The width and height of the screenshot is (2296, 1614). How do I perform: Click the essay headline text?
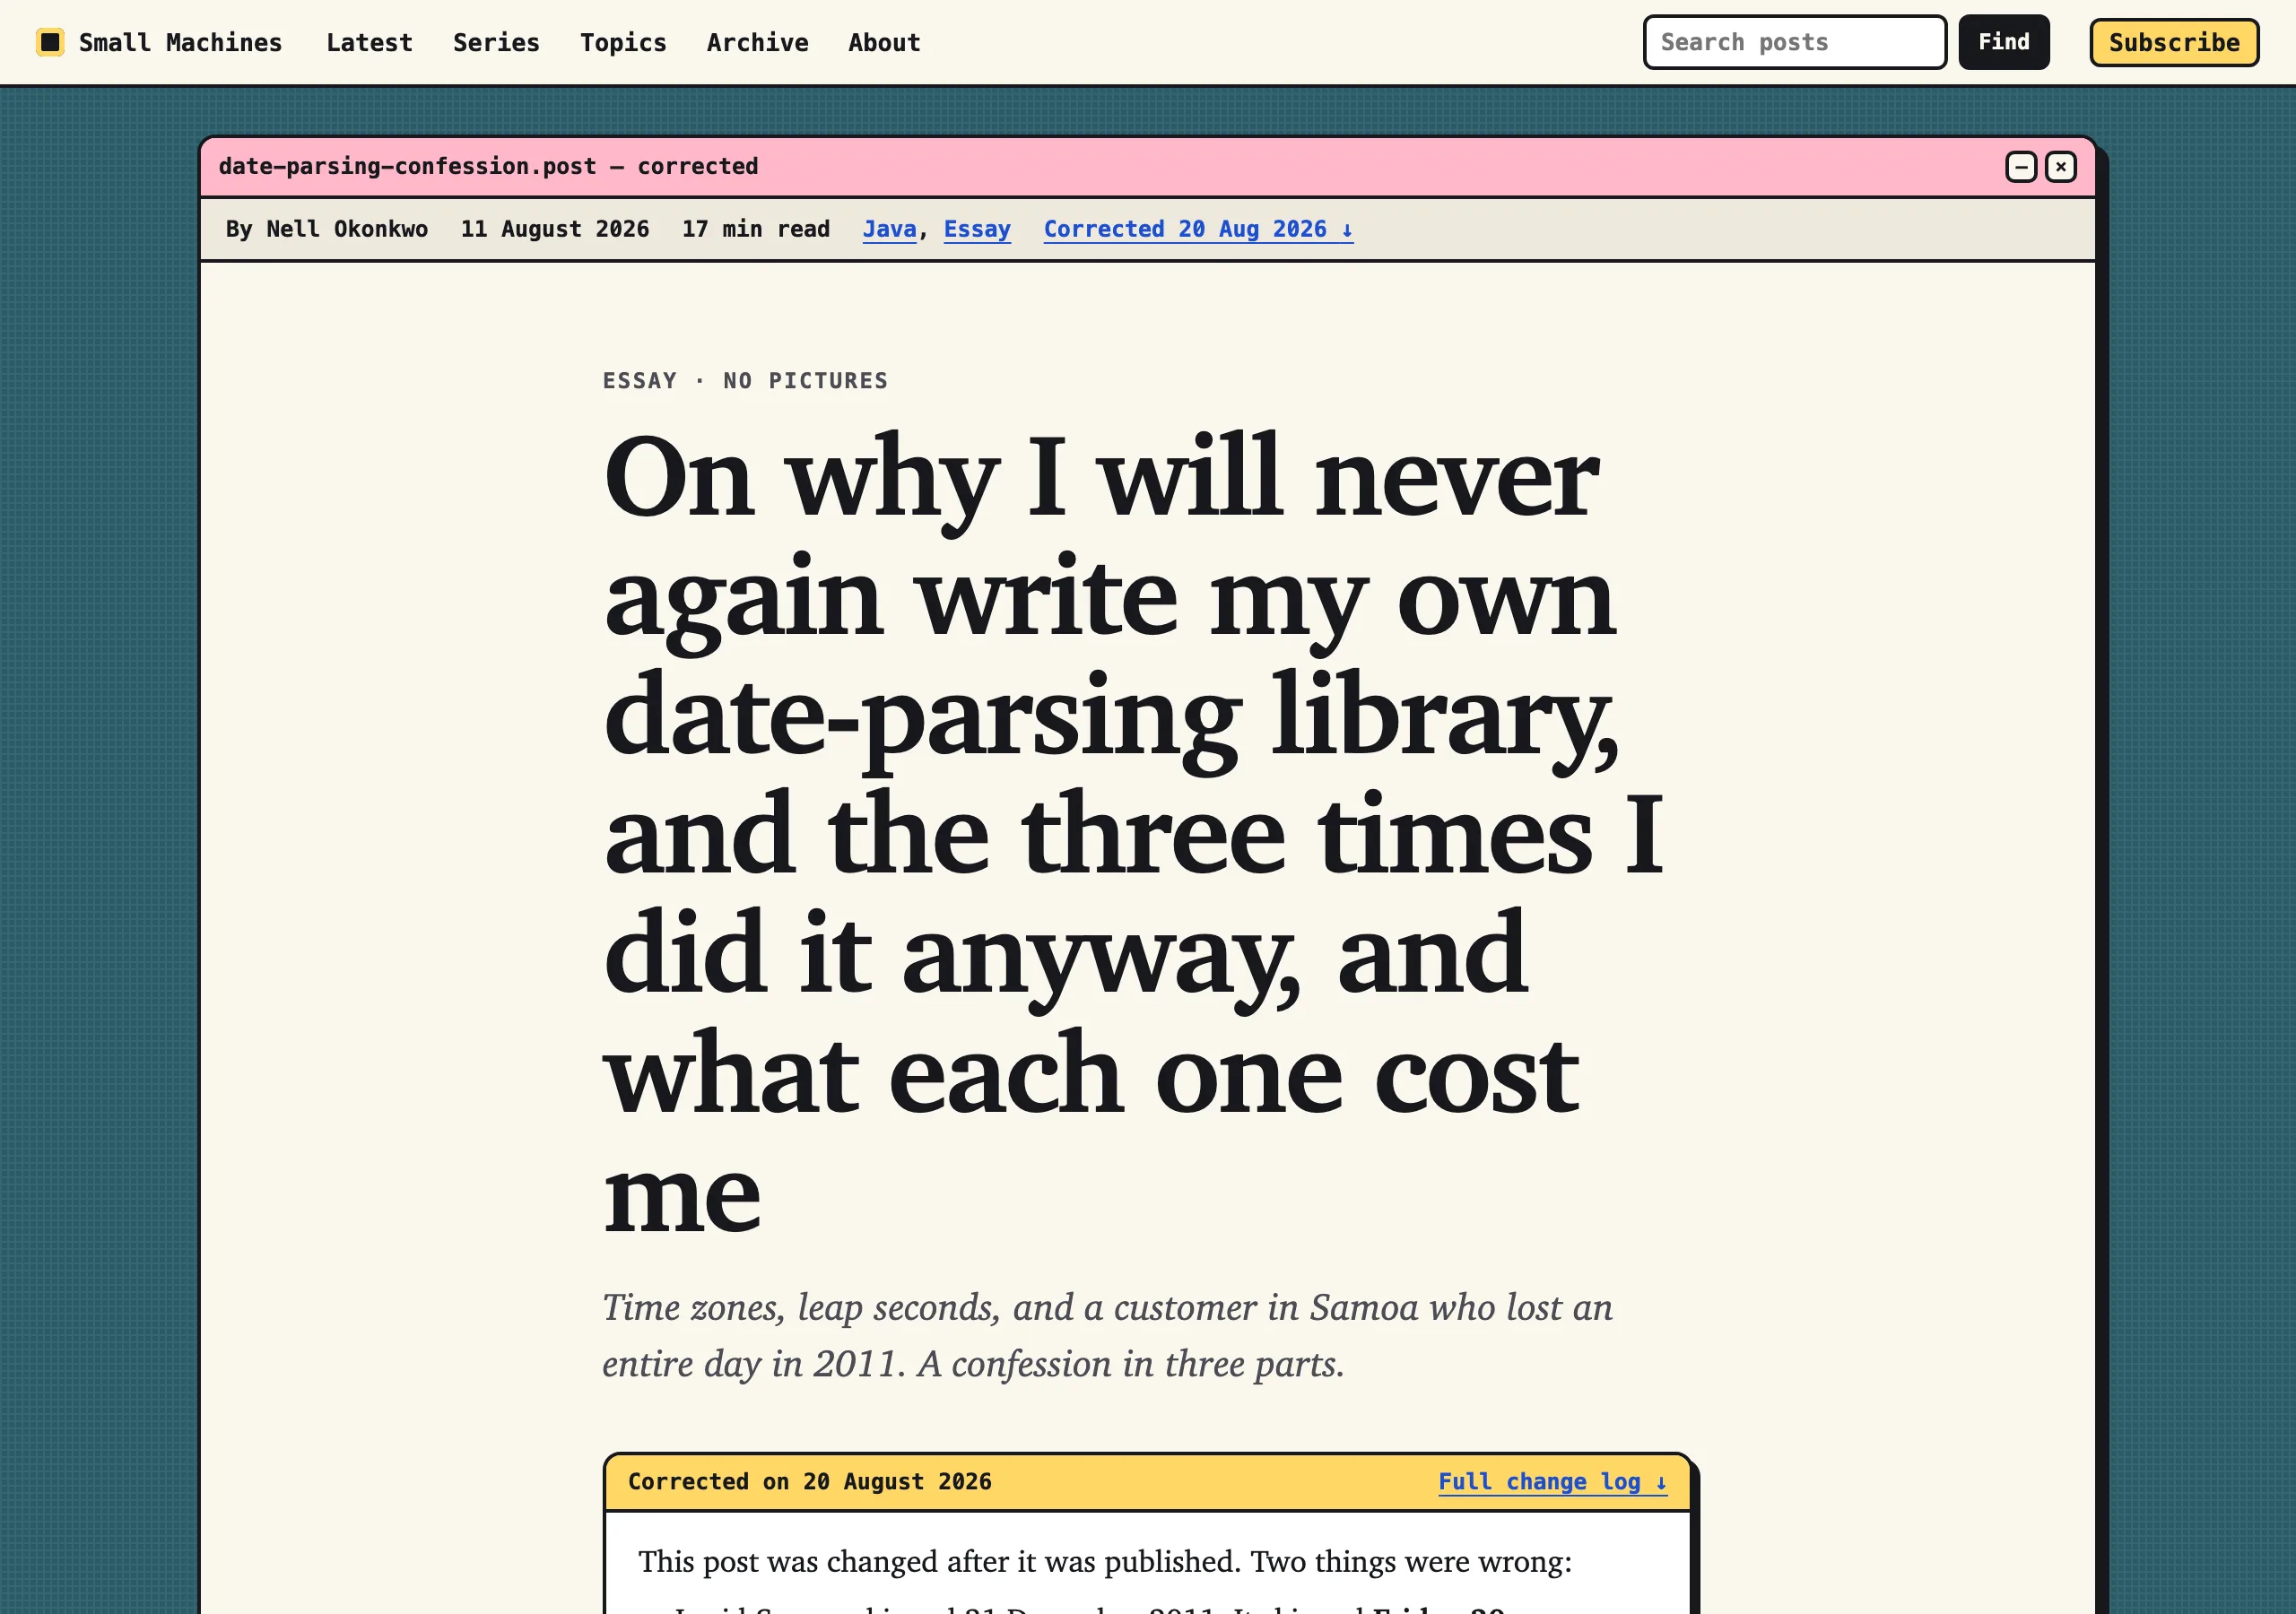pos(1134,832)
